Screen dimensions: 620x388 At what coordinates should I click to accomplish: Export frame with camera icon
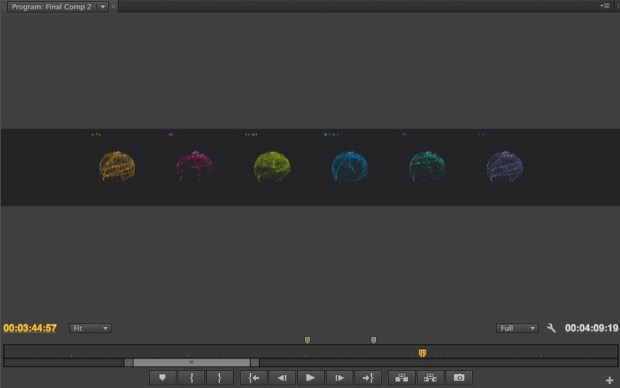[x=459, y=378]
